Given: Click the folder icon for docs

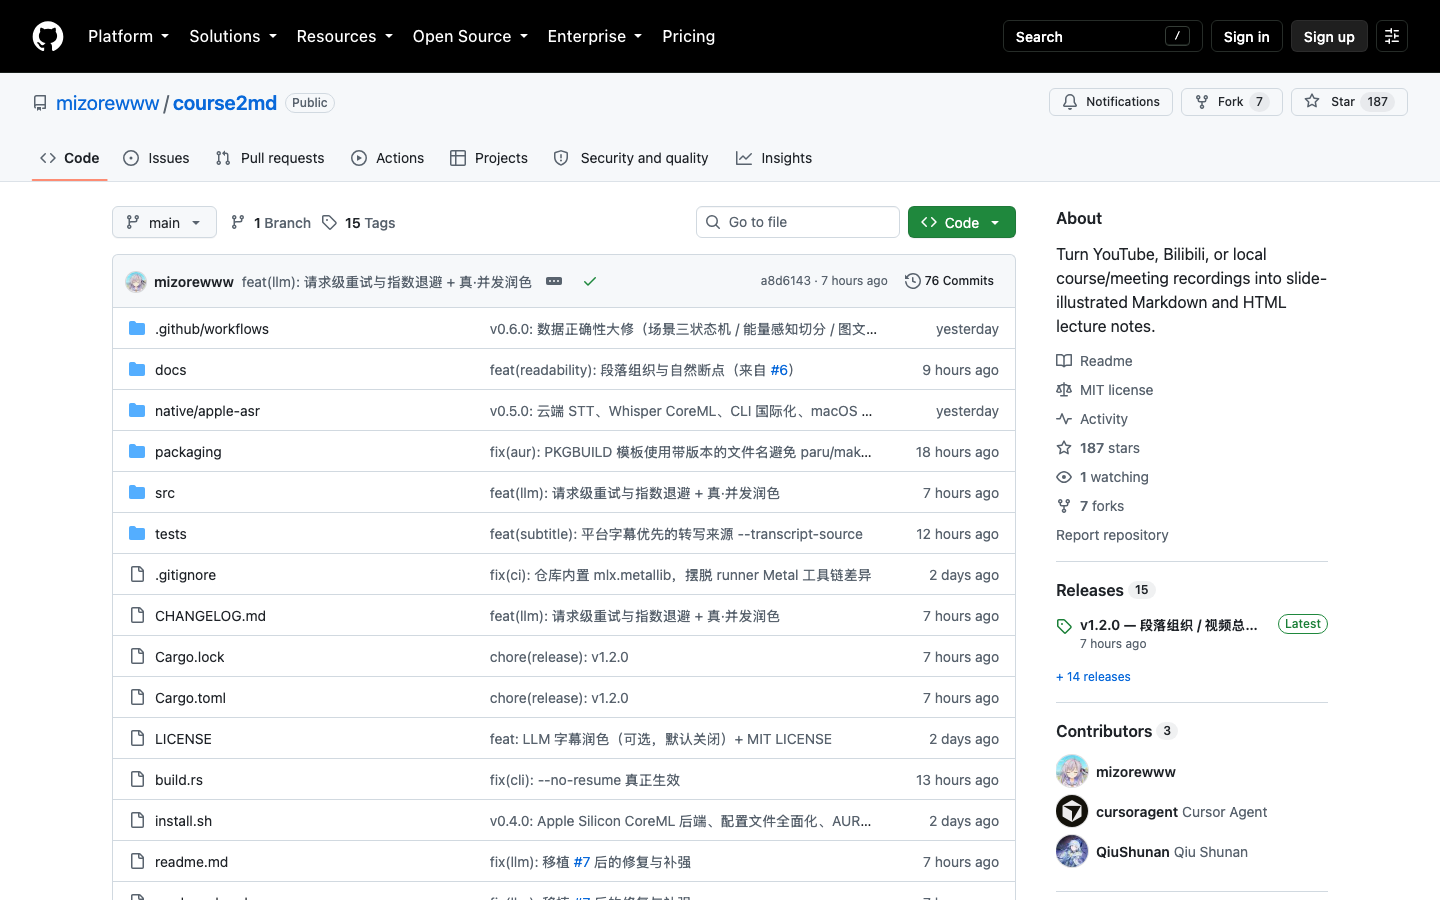Looking at the screenshot, I should pyautogui.click(x=137, y=369).
